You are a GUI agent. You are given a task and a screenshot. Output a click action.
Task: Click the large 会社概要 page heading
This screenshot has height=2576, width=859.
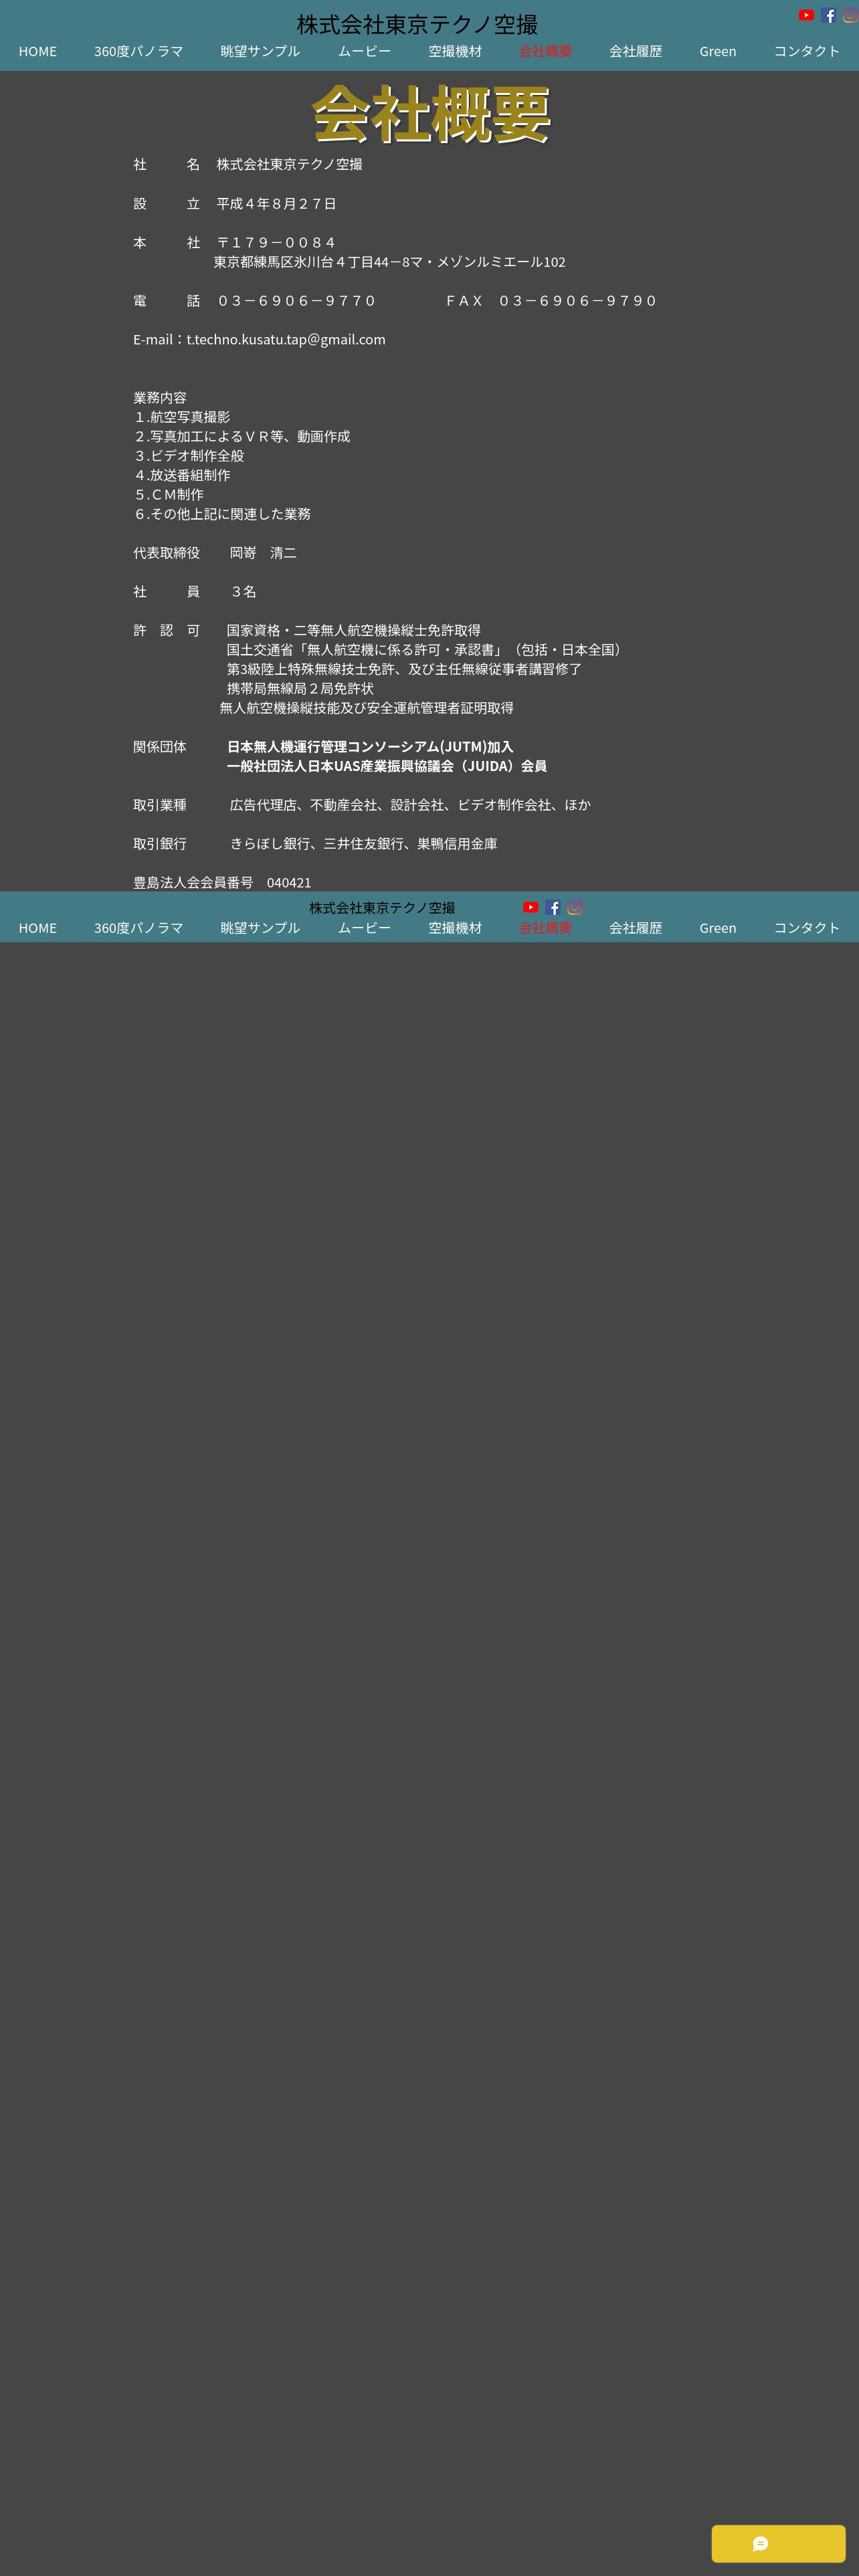431,114
